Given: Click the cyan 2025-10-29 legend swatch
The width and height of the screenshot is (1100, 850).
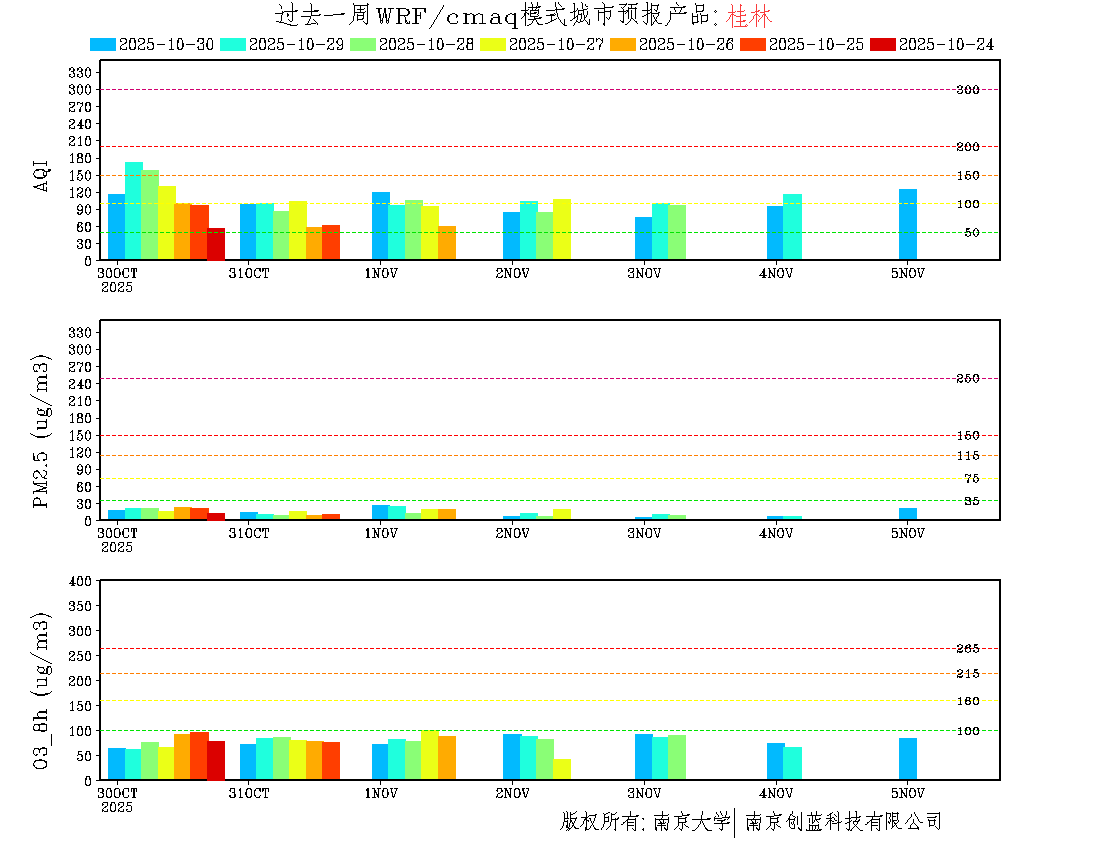Looking at the screenshot, I should (233, 44).
